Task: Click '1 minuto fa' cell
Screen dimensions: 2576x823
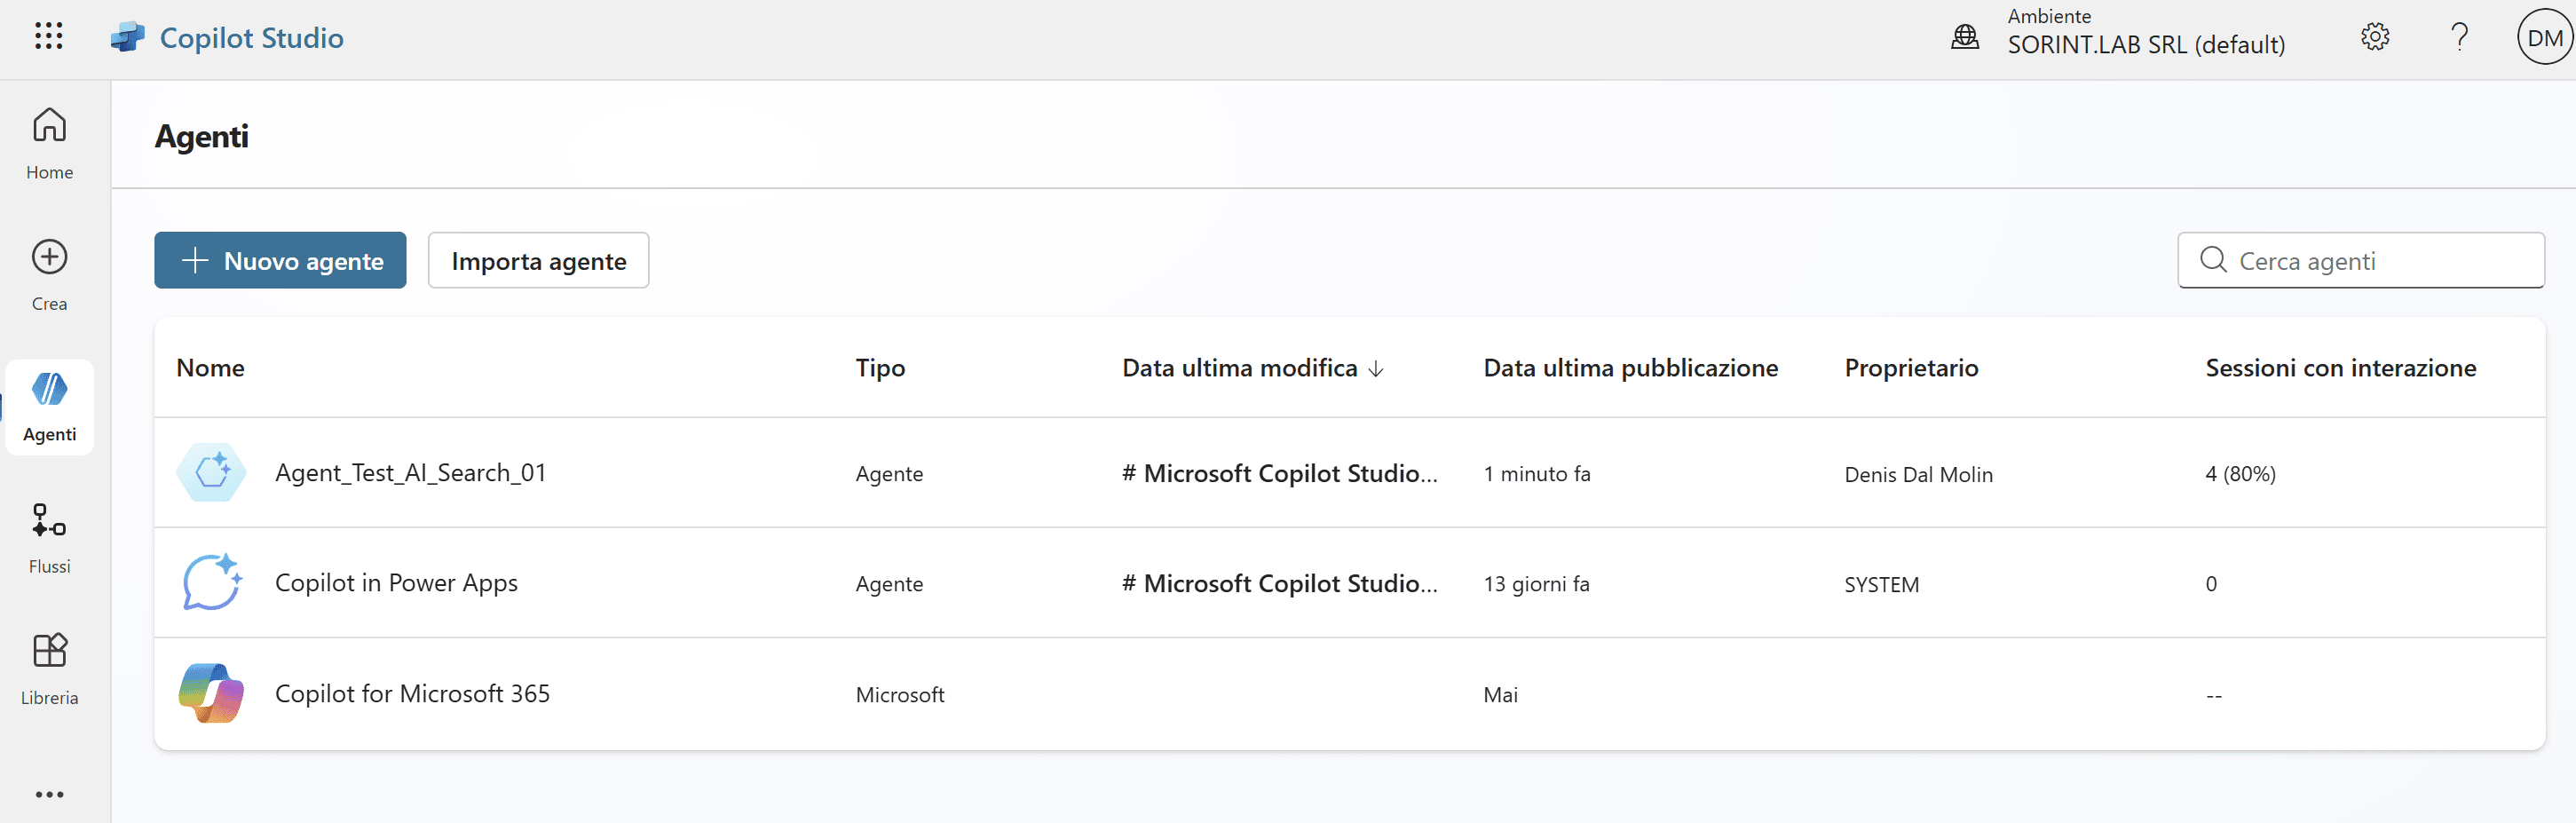Action: (x=1536, y=474)
